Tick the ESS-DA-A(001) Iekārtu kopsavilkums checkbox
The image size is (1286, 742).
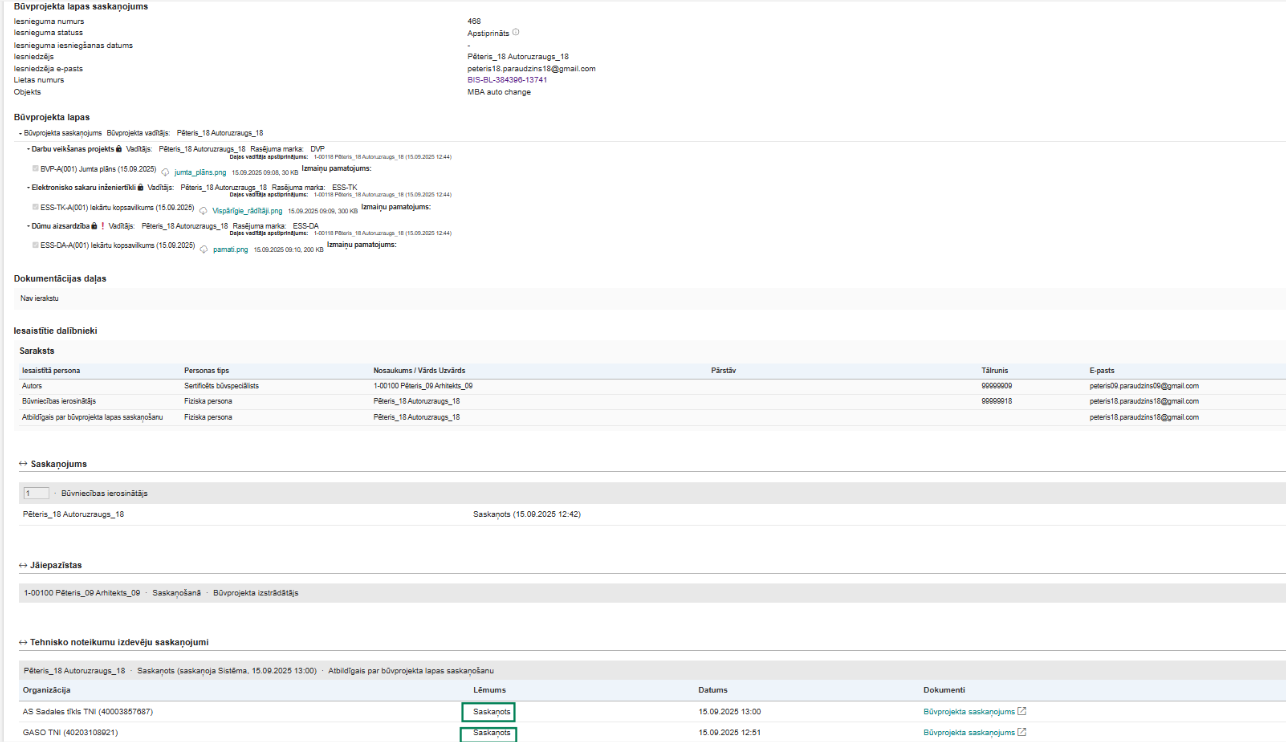tap(36, 245)
